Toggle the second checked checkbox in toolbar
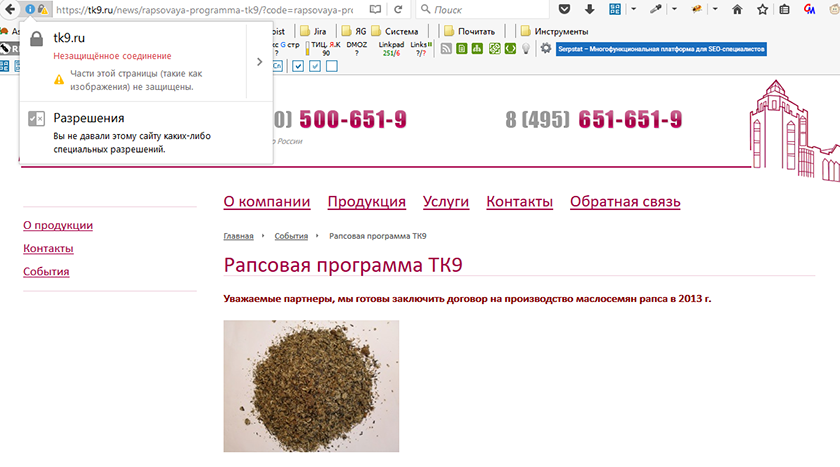 [x=315, y=66]
